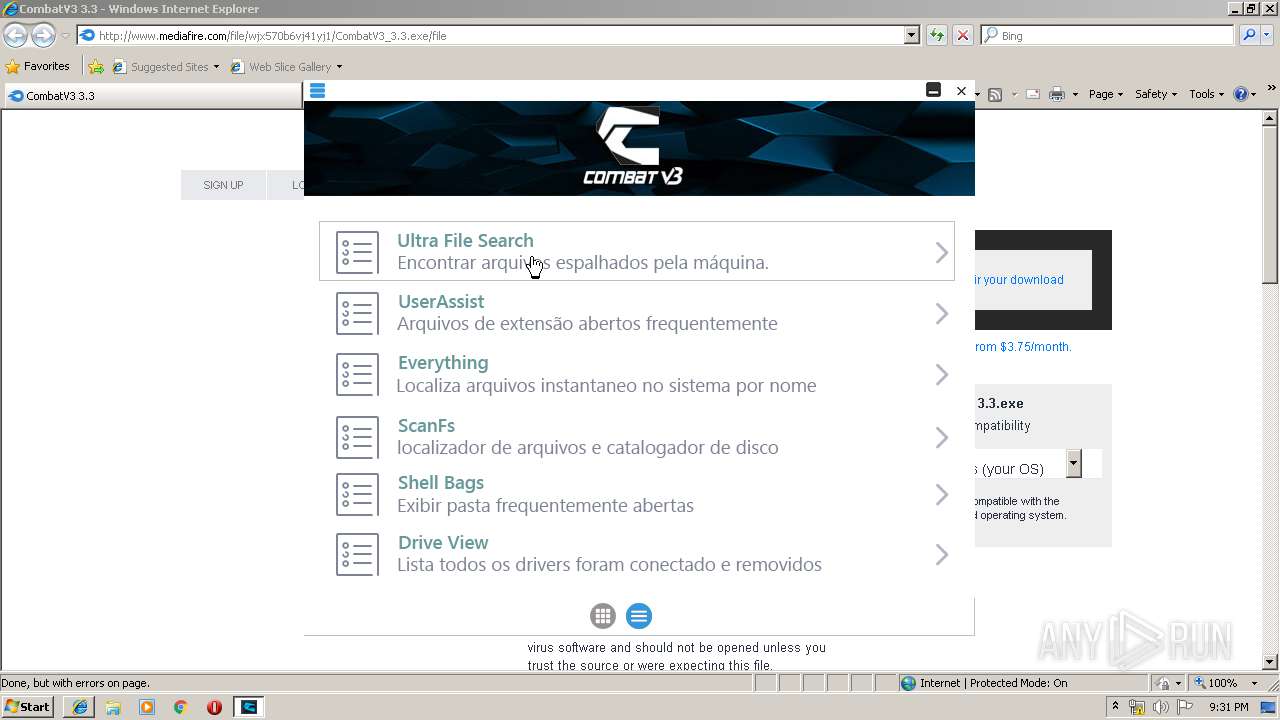1280x720 pixels.
Task: Click the Shell Bags list icon
Action: tap(357, 495)
